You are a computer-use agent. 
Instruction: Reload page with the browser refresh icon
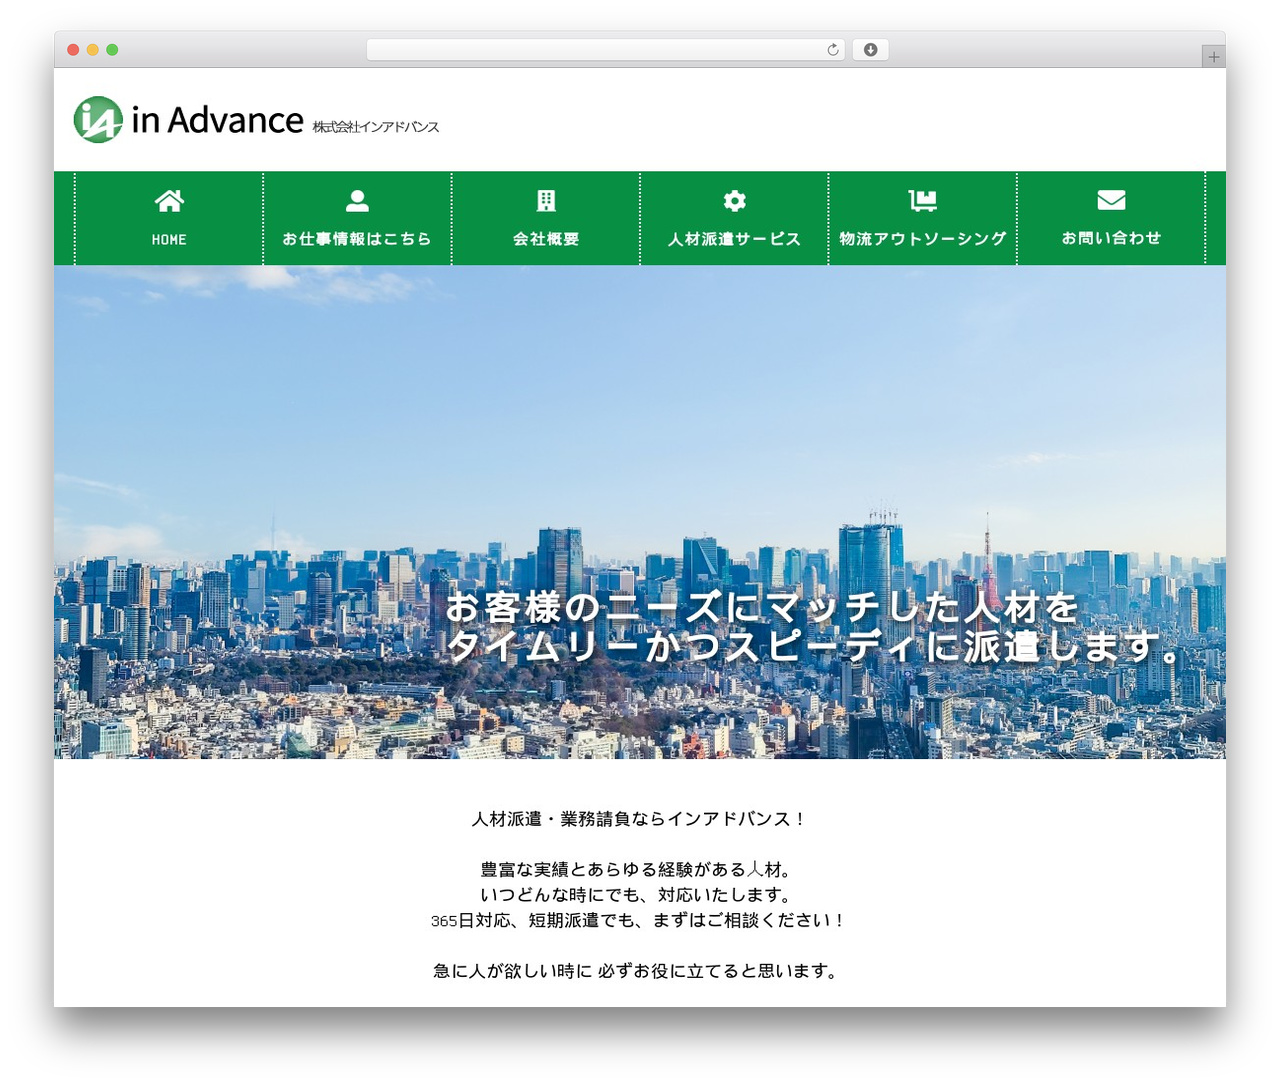tap(833, 50)
